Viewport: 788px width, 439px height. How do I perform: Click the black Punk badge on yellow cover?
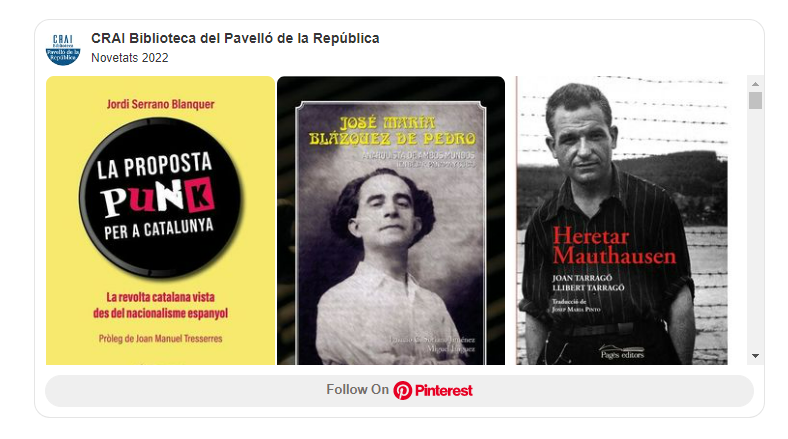(160, 198)
